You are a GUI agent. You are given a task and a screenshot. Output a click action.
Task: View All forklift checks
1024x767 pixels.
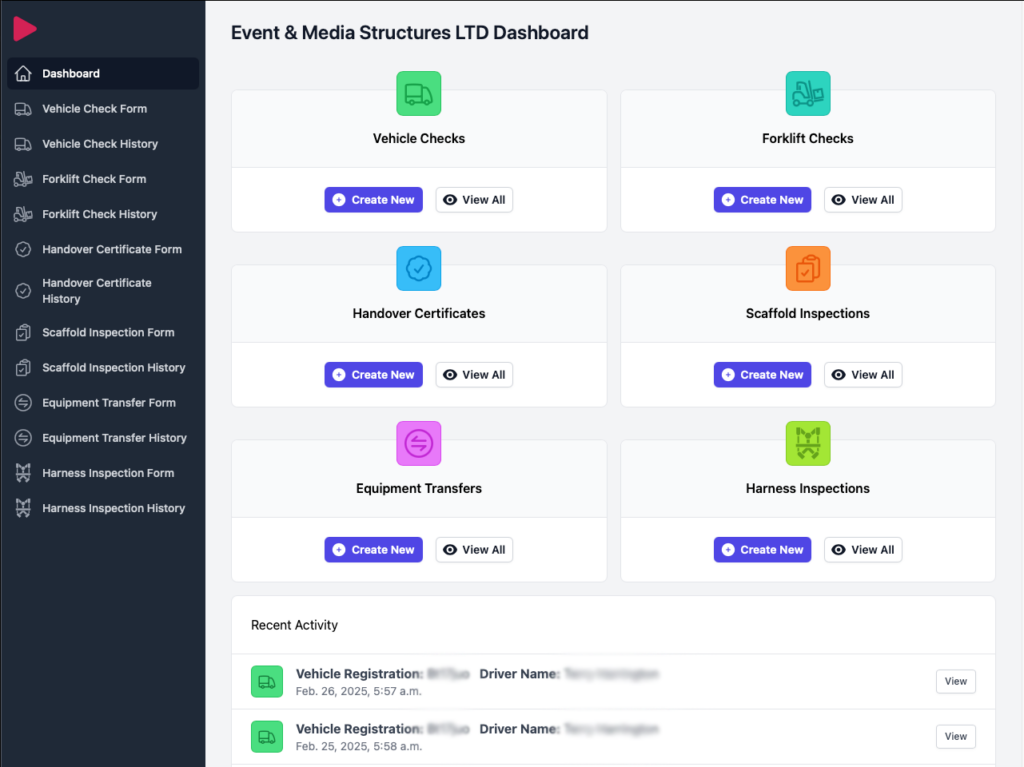coord(862,200)
